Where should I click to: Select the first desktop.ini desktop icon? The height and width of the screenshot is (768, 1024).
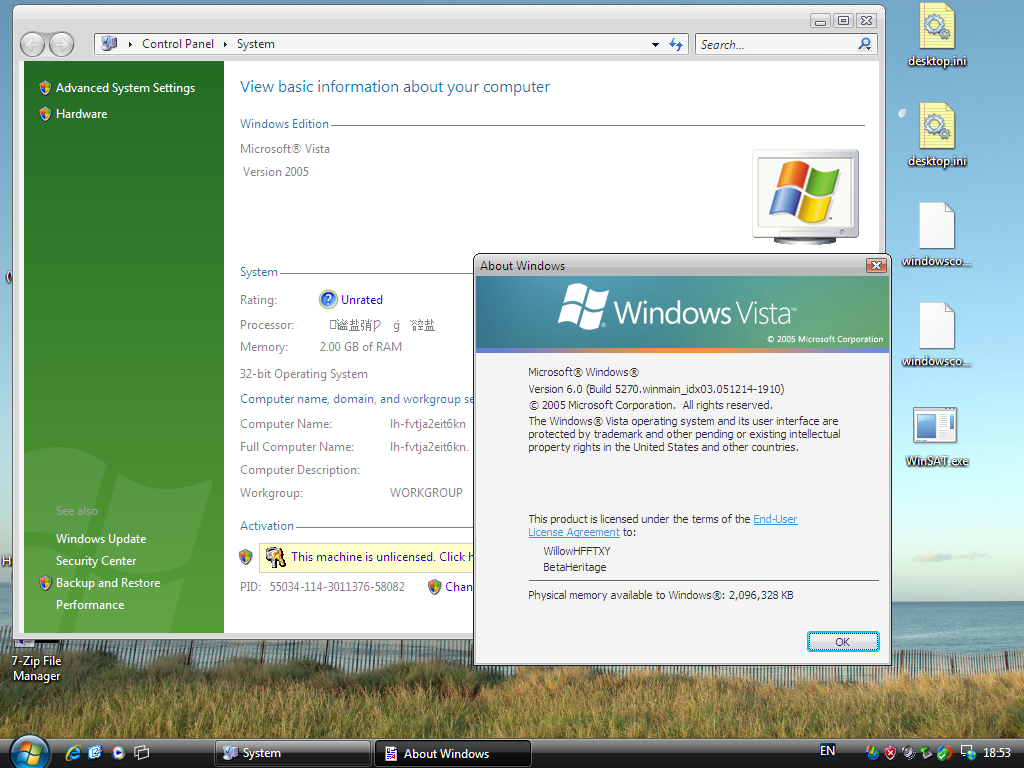click(937, 37)
